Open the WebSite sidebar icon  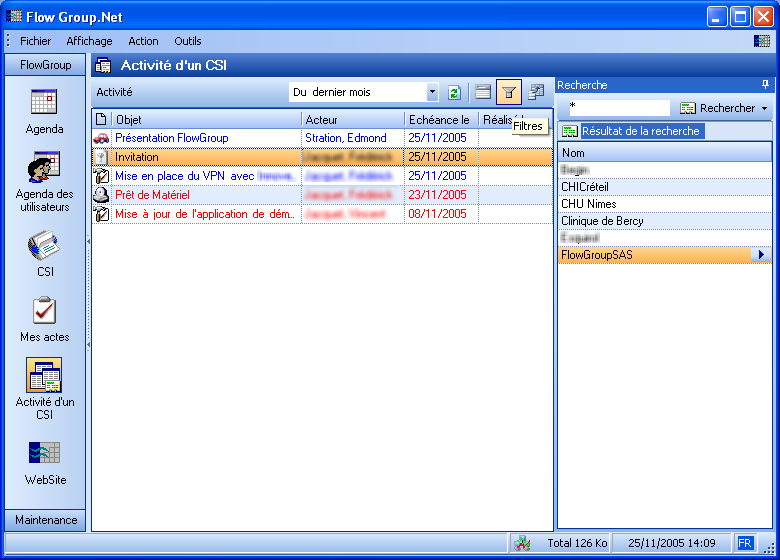[44, 462]
